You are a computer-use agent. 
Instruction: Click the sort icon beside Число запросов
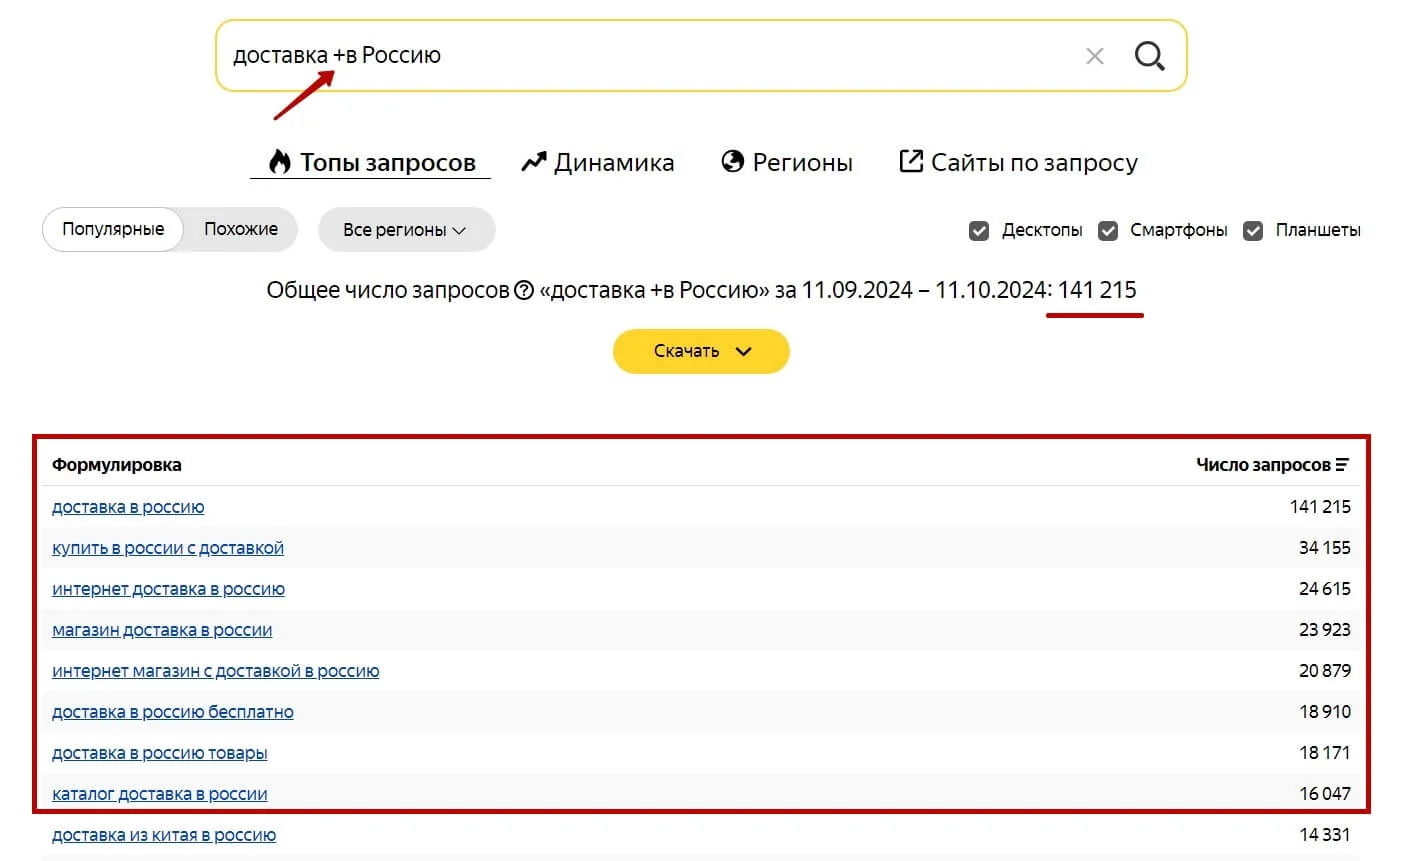[x=1342, y=465]
